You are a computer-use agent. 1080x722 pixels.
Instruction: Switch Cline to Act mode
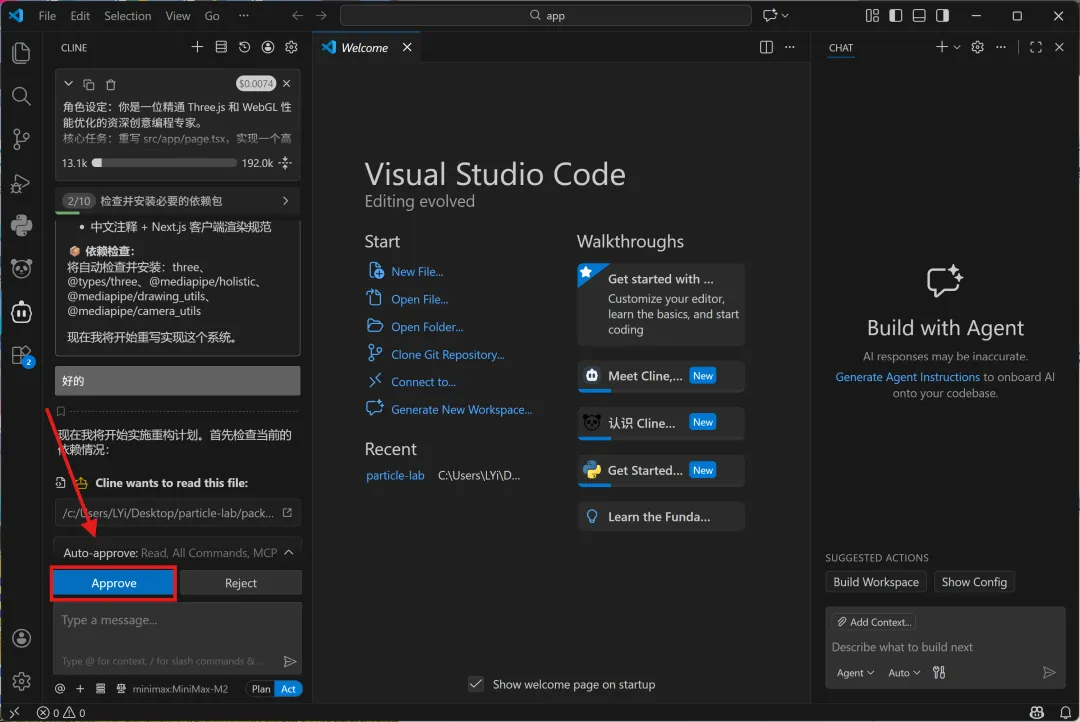click(288, 689)
